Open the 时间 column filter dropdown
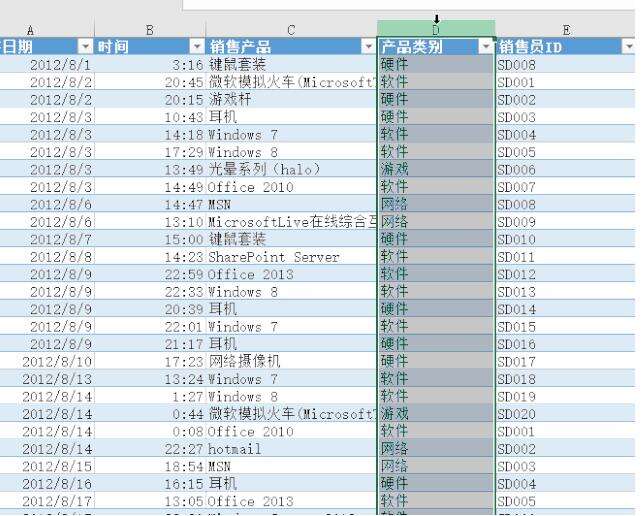The image size is (642, 516). [x=197, y=46]
